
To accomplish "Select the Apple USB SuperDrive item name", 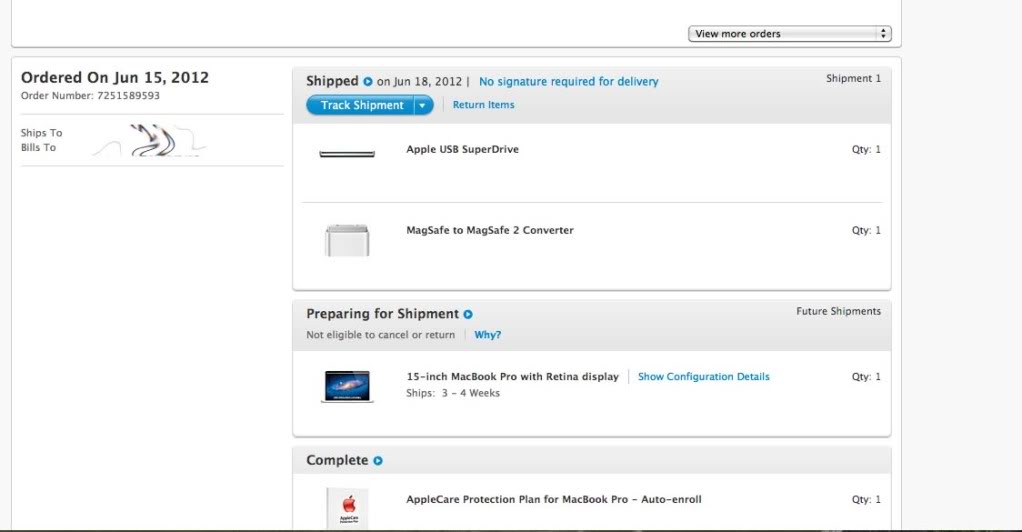I will coord(462,149).
